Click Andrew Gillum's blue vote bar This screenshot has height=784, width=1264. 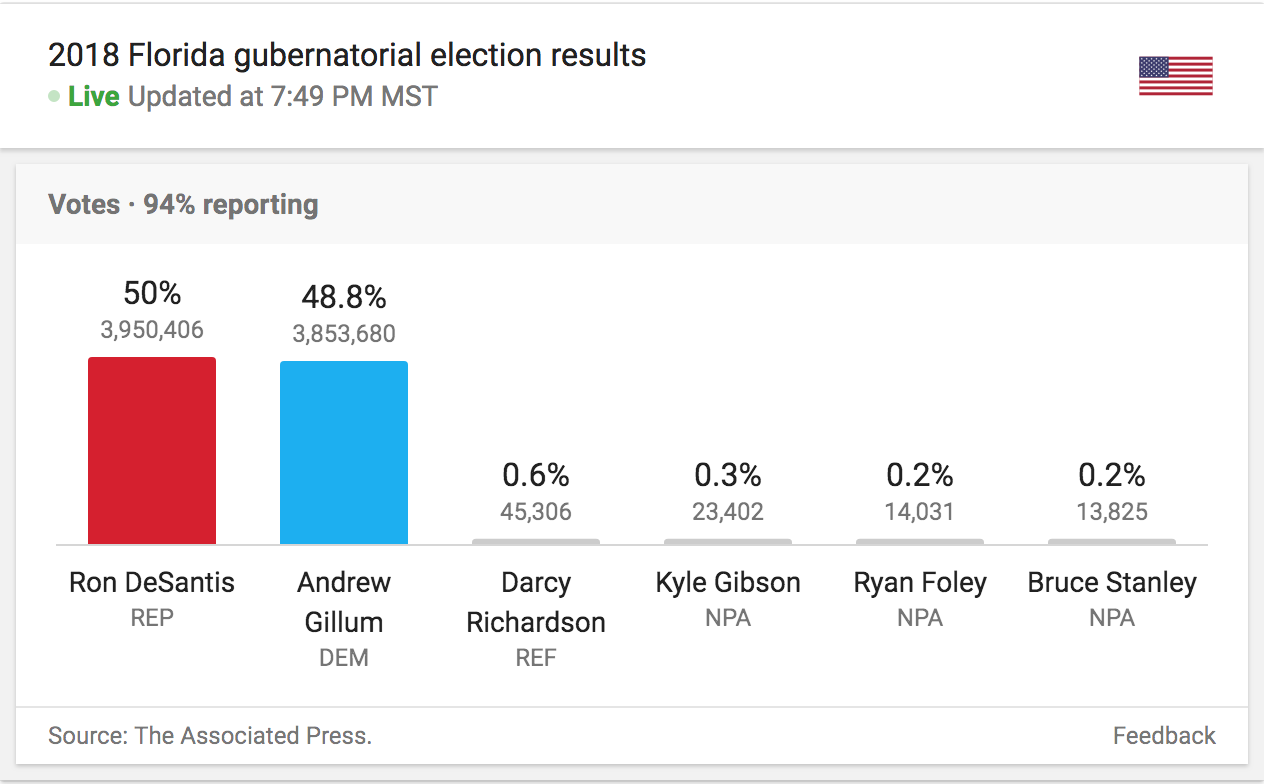pos(344,452)
